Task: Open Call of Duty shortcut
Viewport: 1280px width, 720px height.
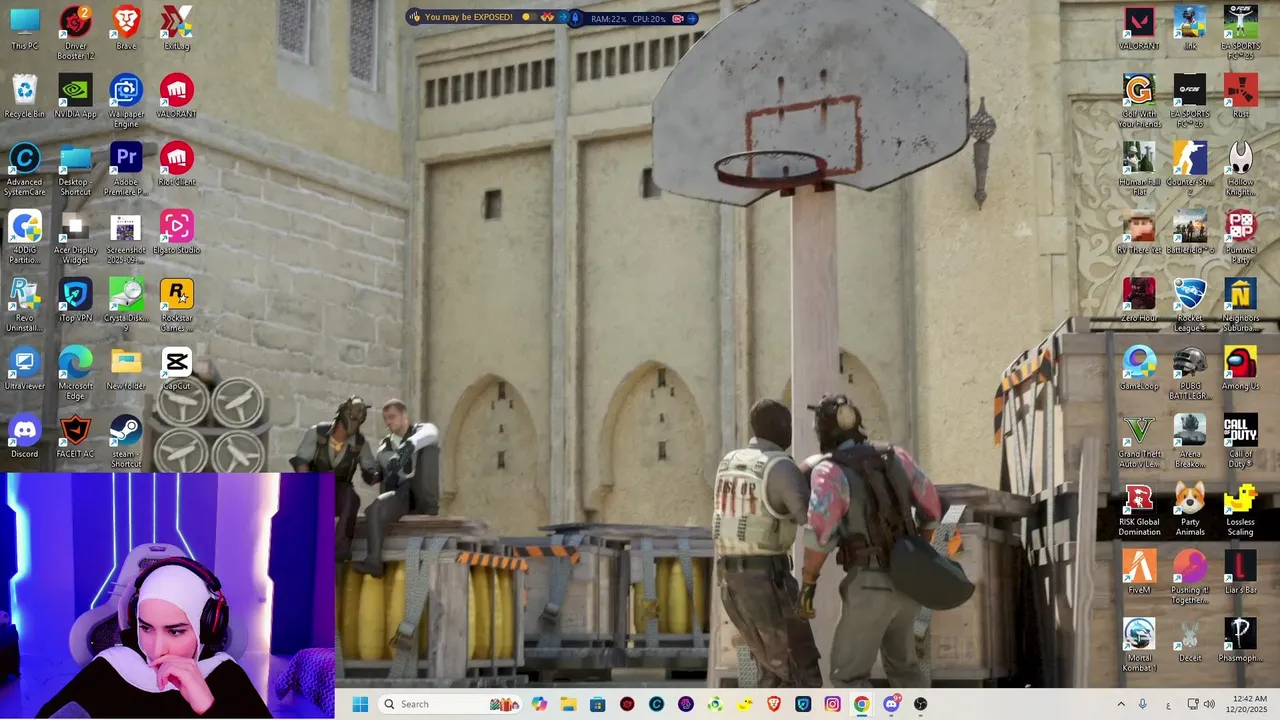Action: (x=1240, y=441)
